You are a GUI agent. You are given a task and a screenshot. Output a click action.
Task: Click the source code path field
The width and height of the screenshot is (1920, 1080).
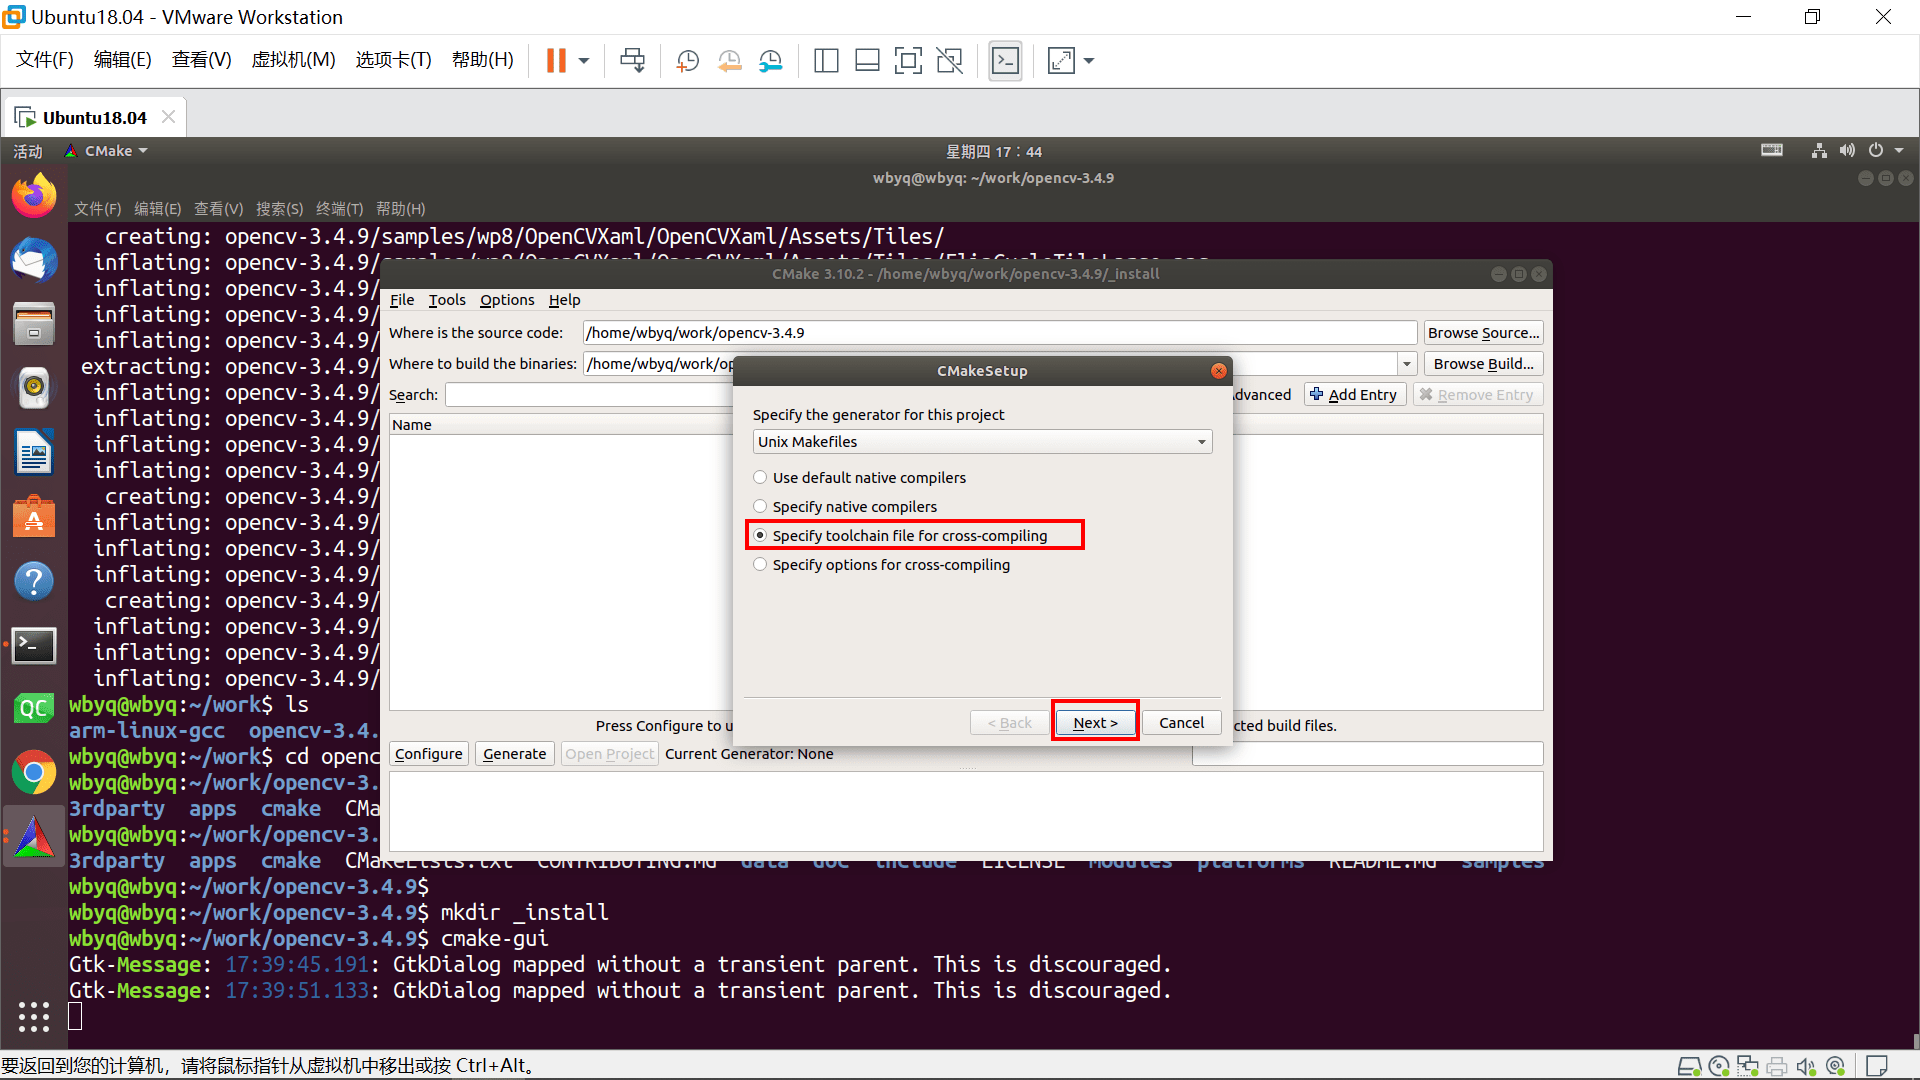coord(1000,333)
